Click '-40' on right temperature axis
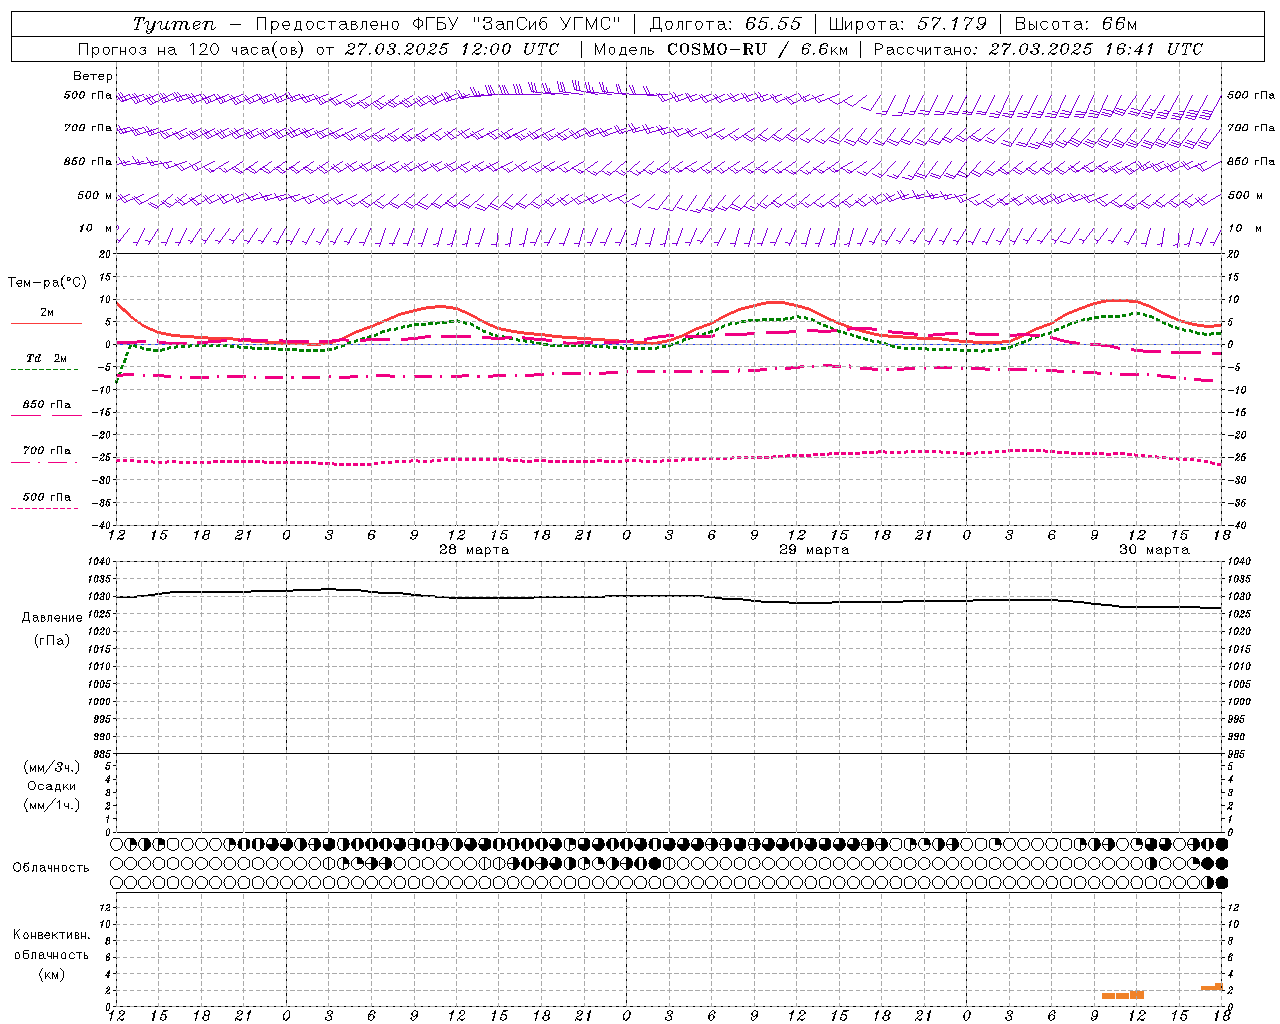The image size is (1280, 1024). coord(1237,526)
